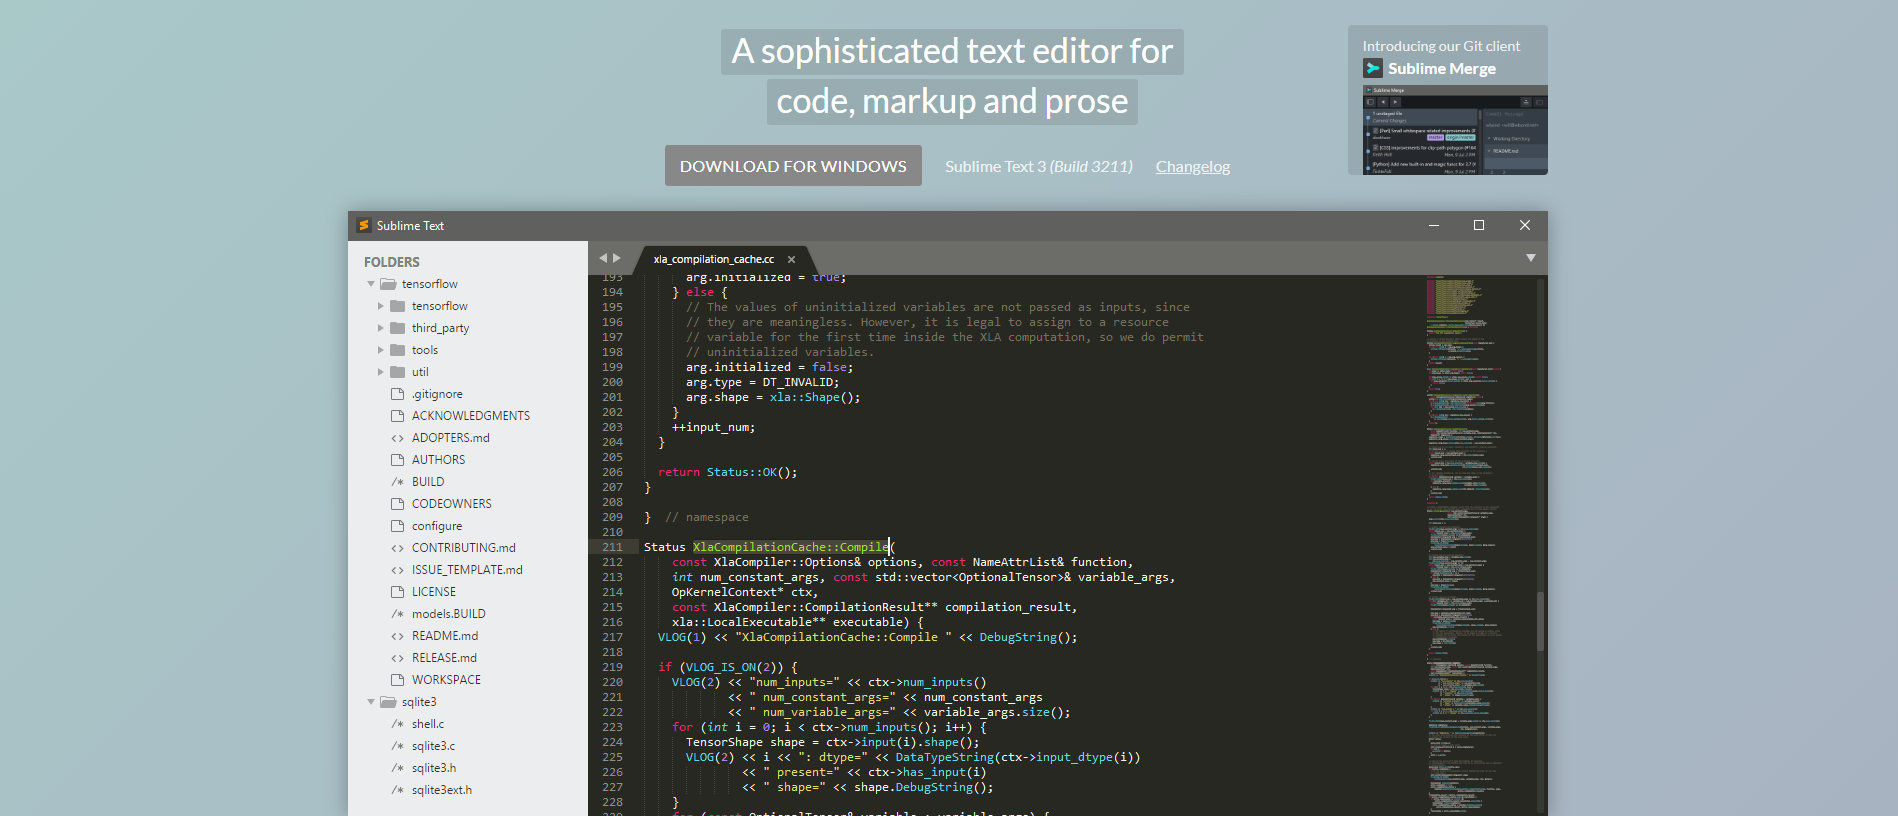Maximize the Sublime Text window
Viewport: 1898px width, 816px height.
[1479, 225]
